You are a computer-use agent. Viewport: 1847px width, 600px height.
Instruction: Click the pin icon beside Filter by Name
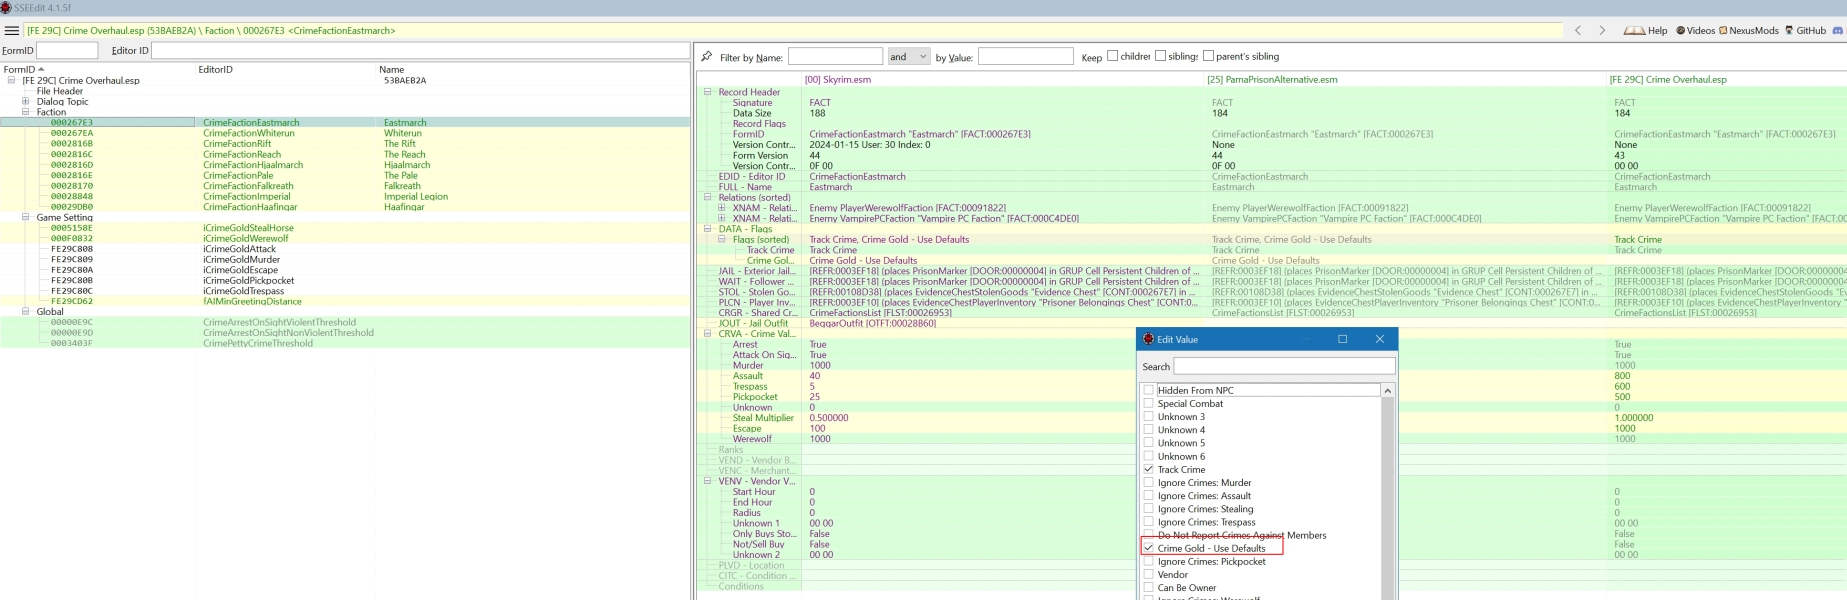pos(707,56)
